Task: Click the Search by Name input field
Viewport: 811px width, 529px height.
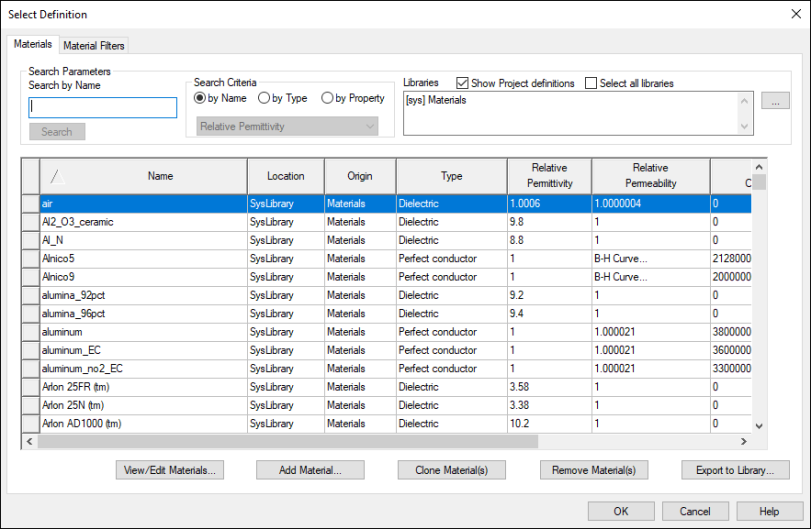Action: (x=103, y=107)
